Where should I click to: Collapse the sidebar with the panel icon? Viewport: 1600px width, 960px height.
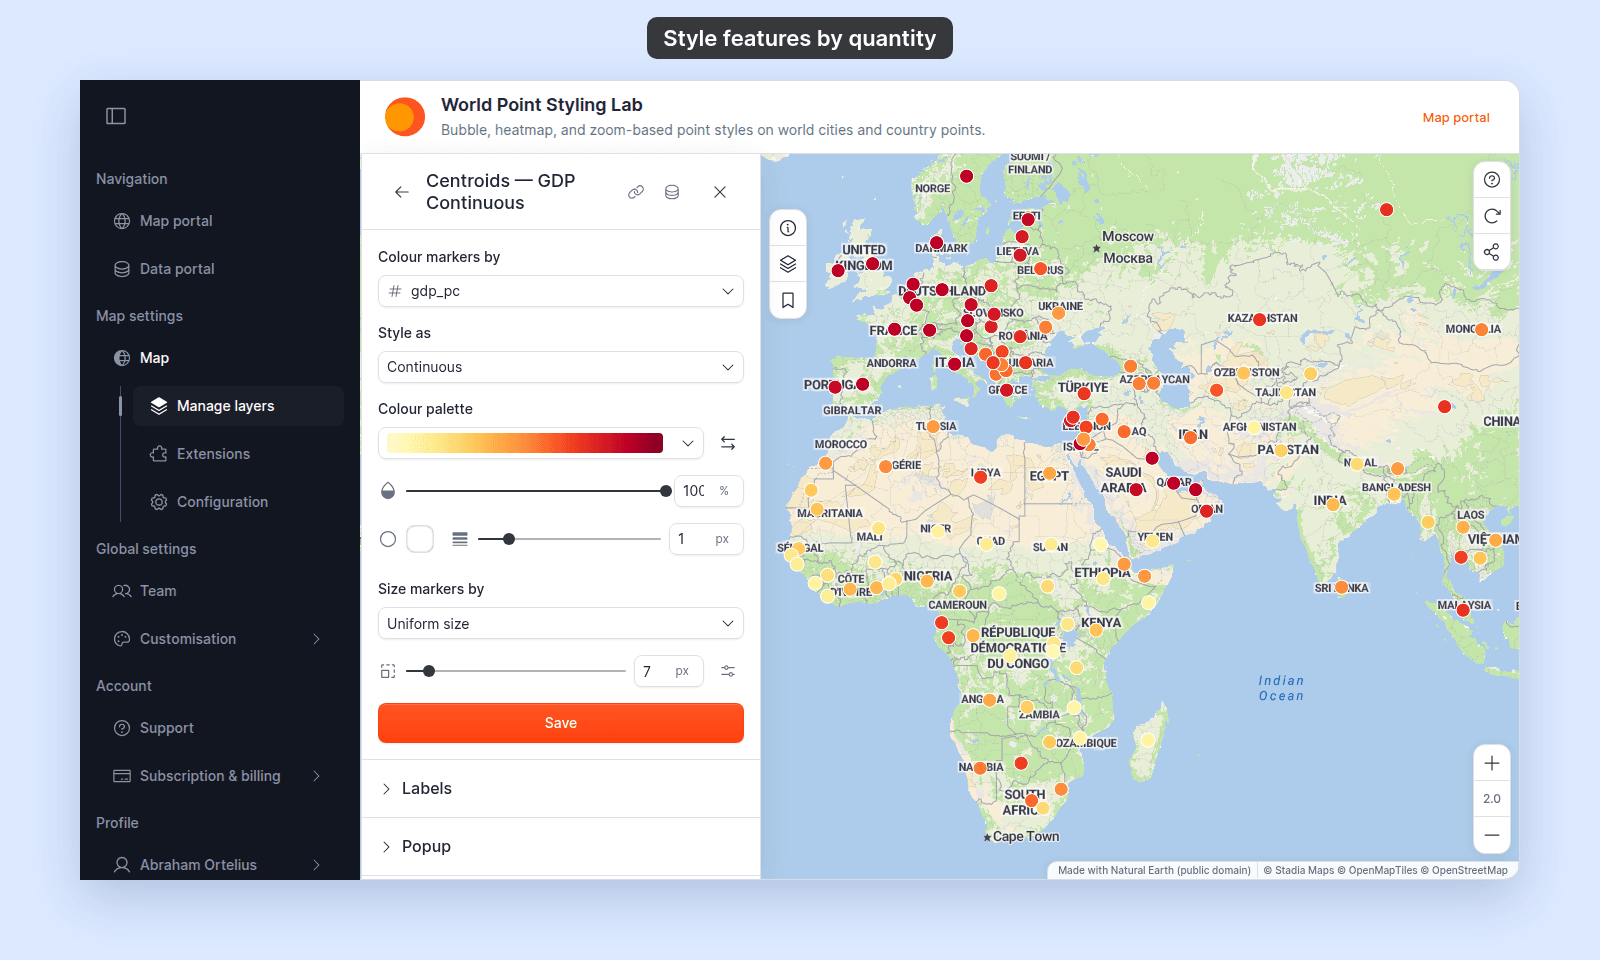pos(116,116)
